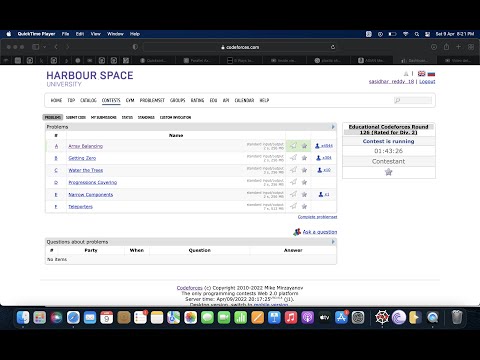Click Safari new tab plus icon

(458, 47)
